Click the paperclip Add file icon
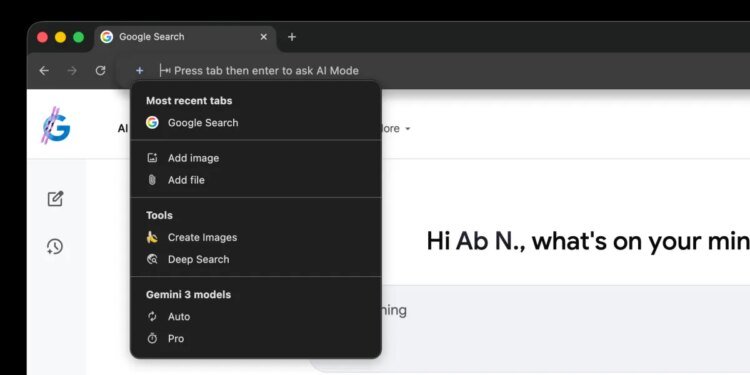 click(152, 180)
